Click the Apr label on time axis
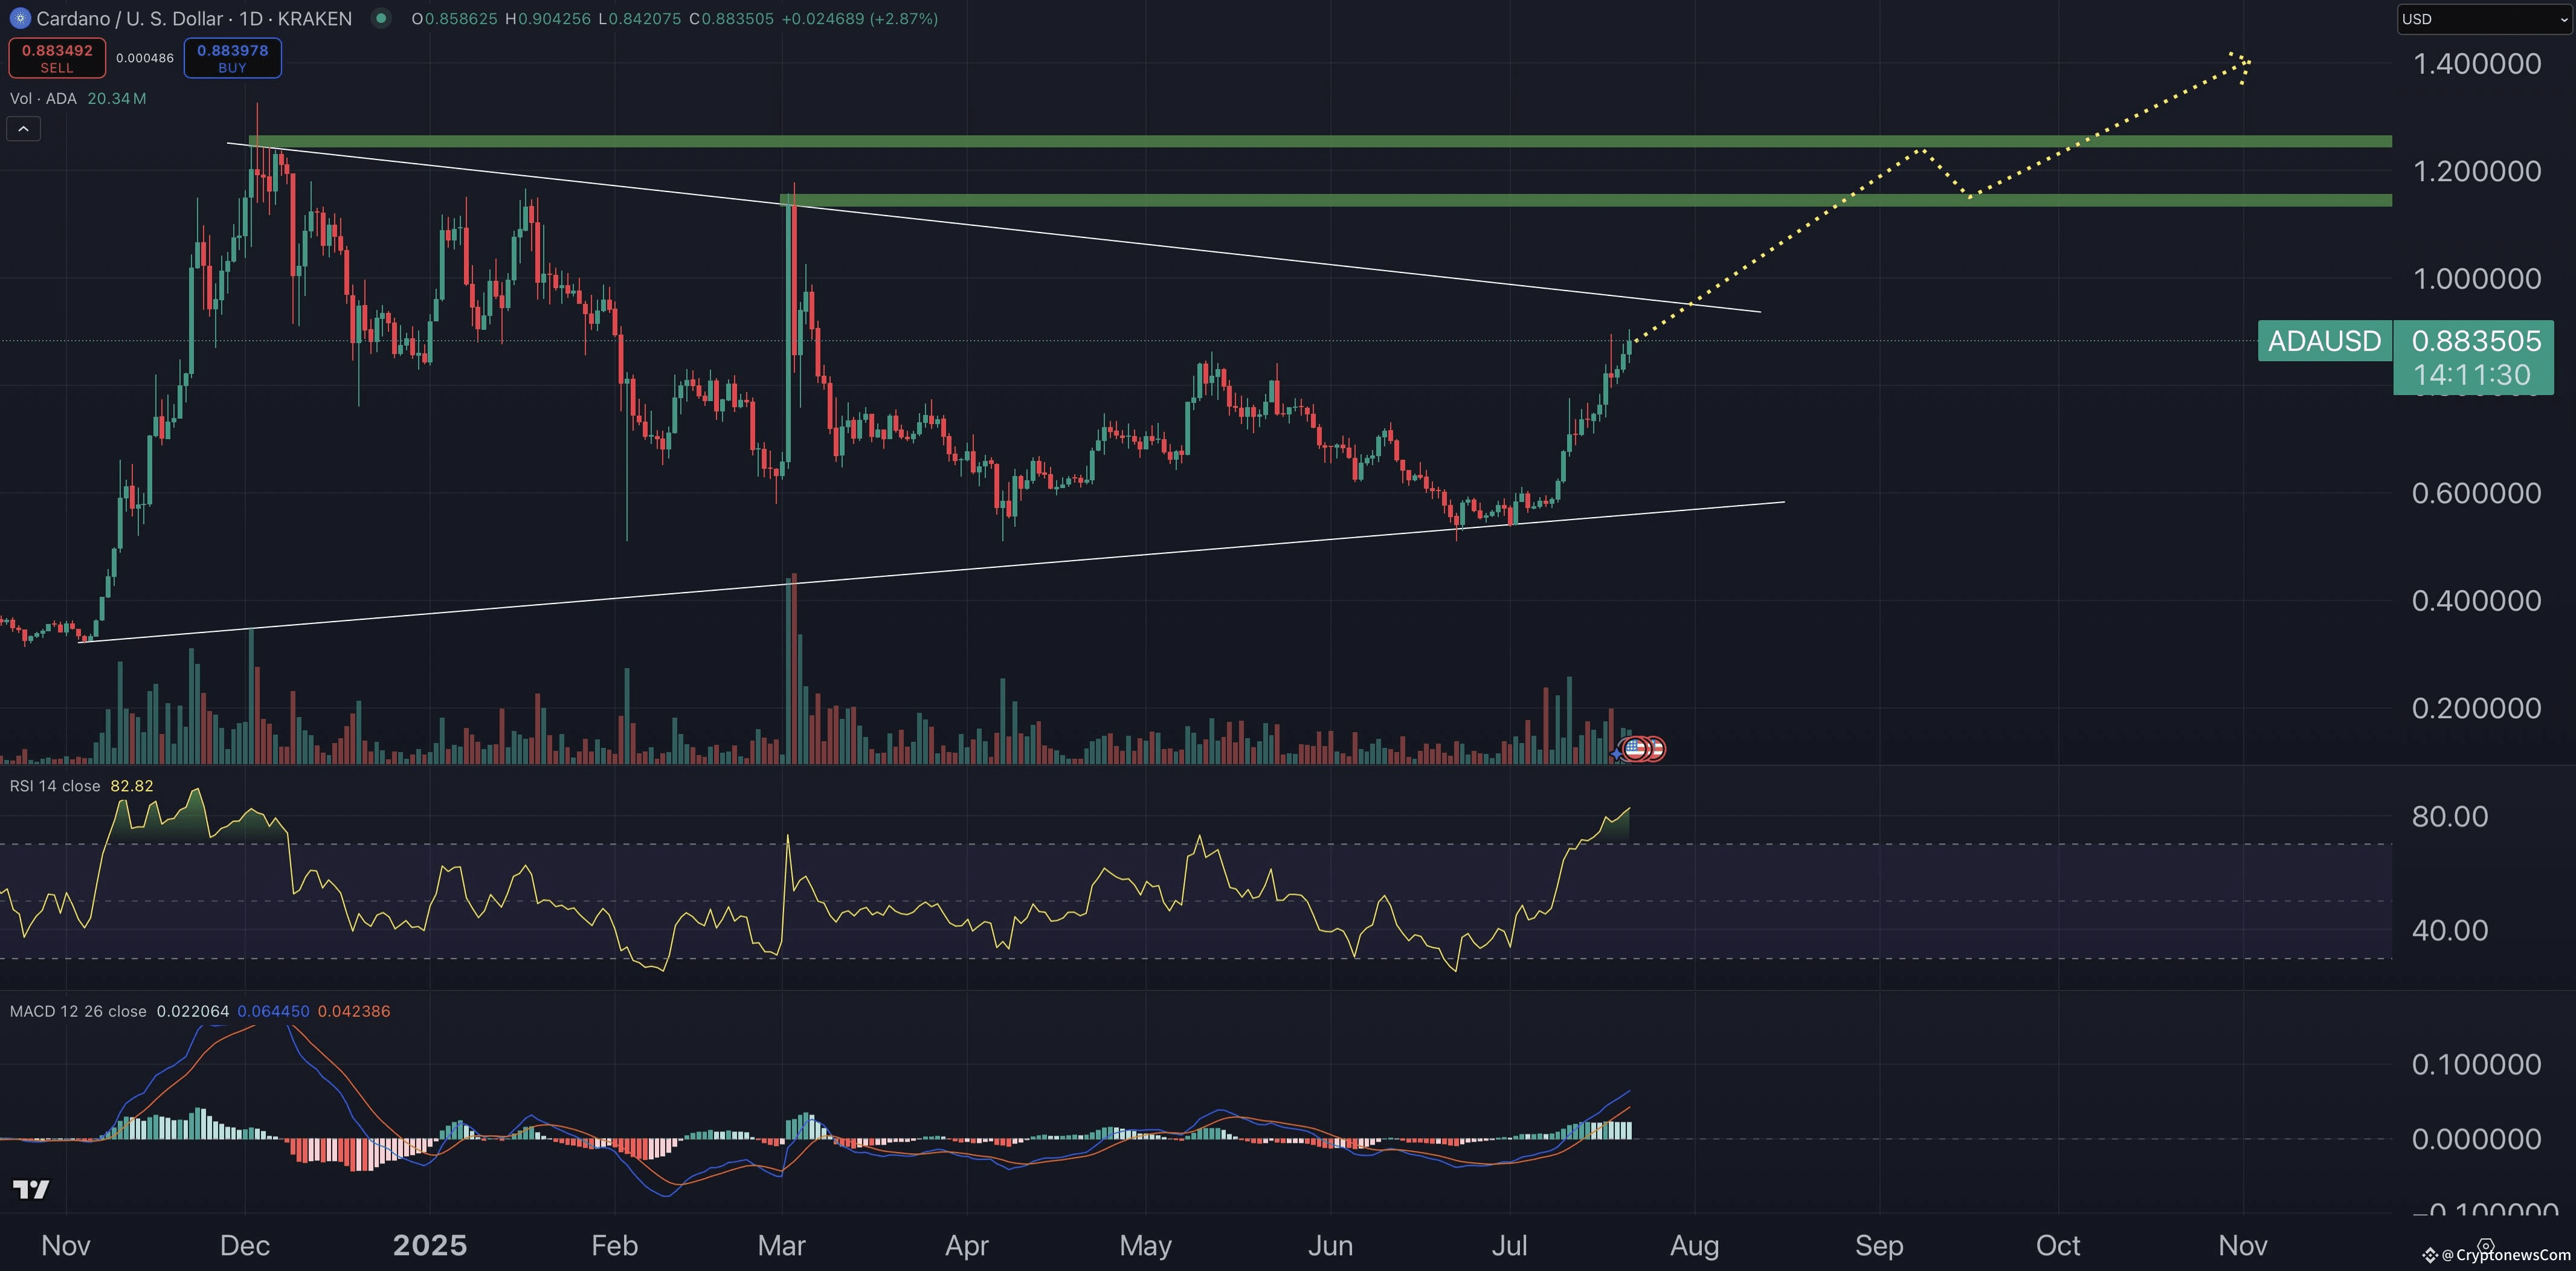The width and height of the screenshot is (2576, 1271). pos(967,1246)
